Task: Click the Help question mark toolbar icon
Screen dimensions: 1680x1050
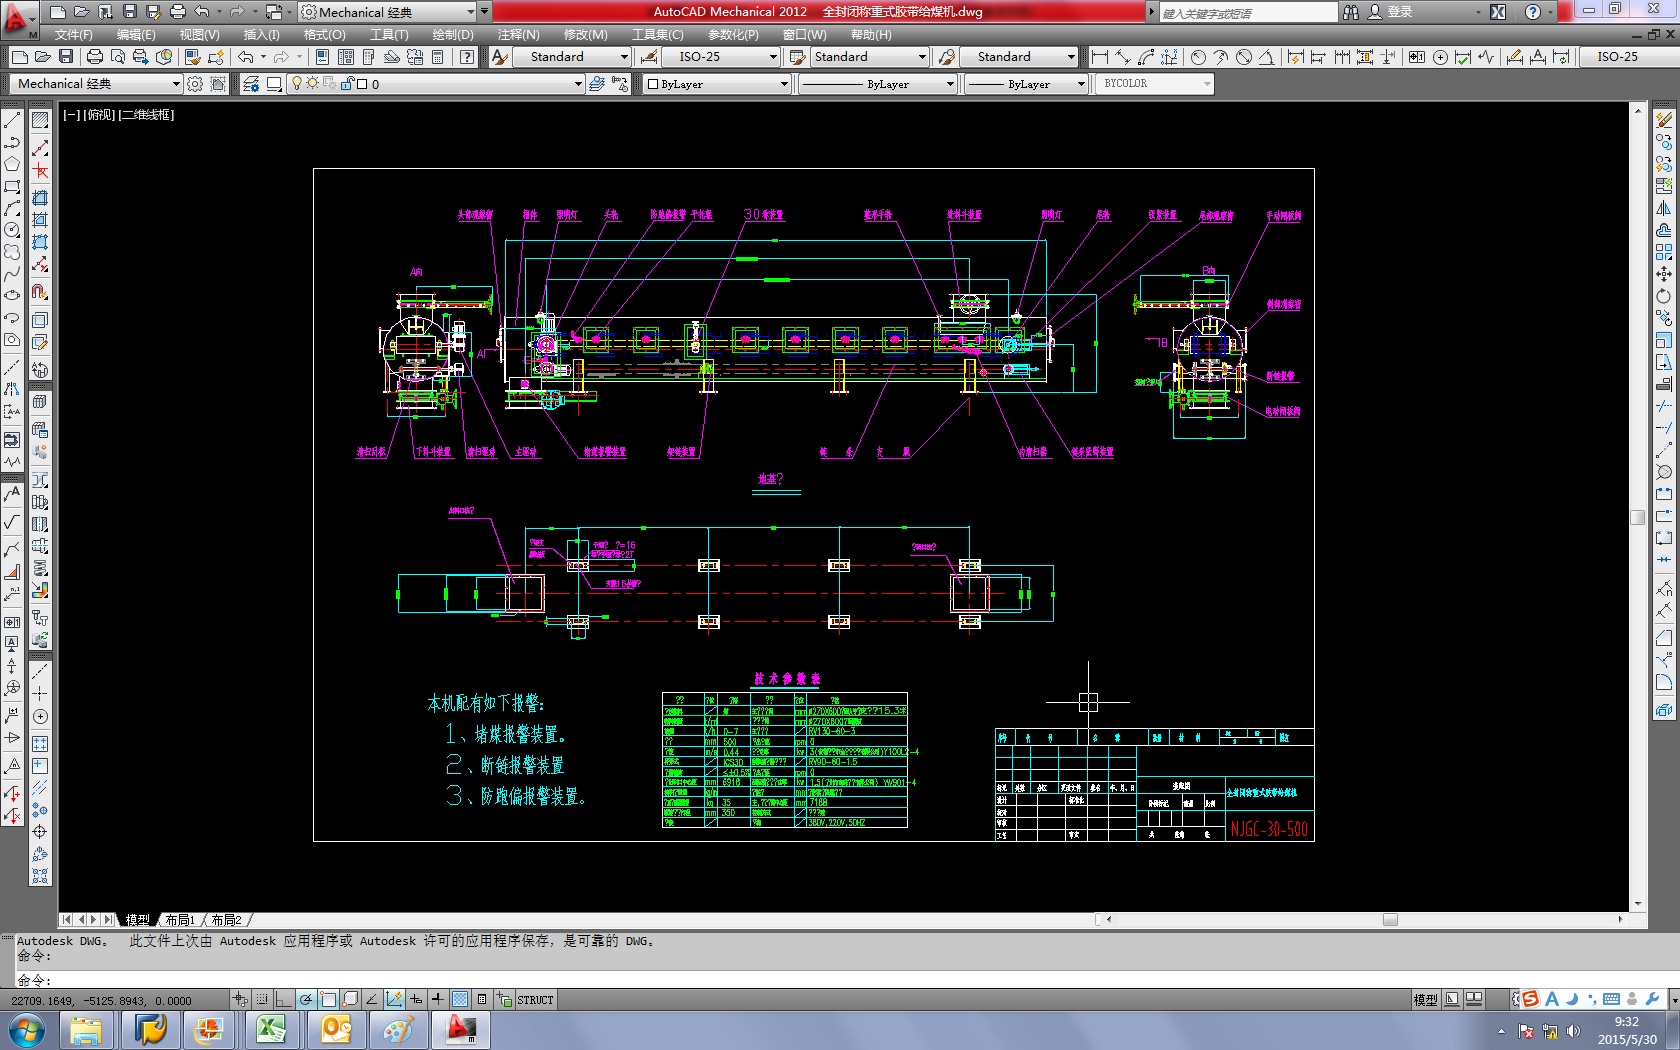Action: 467,57
